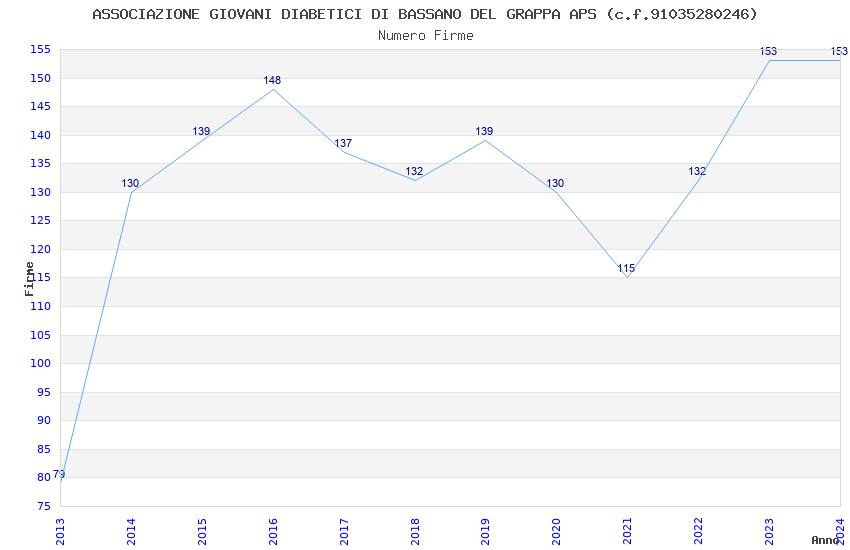
Task: Click the 2017 data label 137
Action: click(343, 143)
